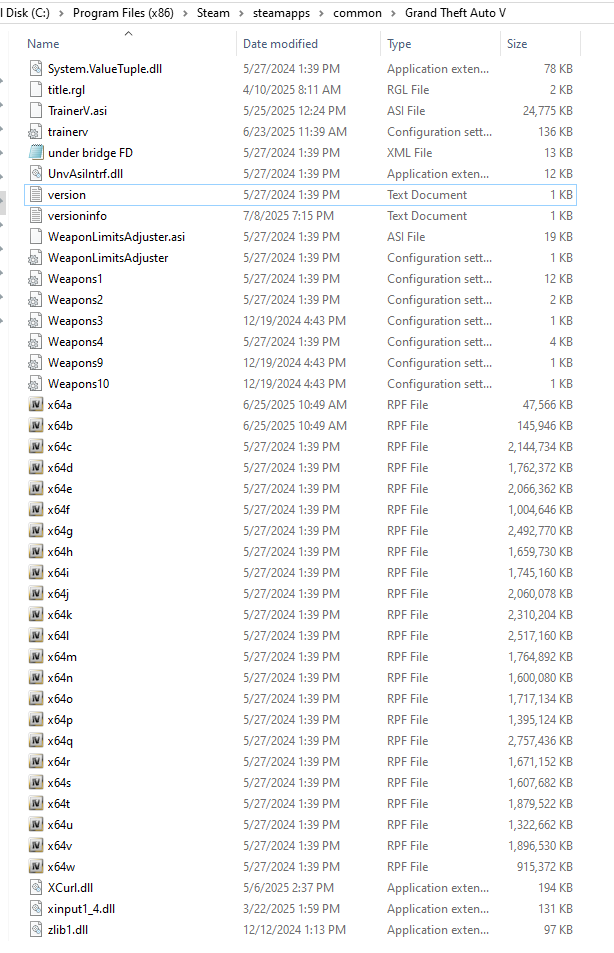This screenshot has height=953, width=614.
Task: Click Grand Theft Auto V breadcrumb segment
Action: click(455, 13)
